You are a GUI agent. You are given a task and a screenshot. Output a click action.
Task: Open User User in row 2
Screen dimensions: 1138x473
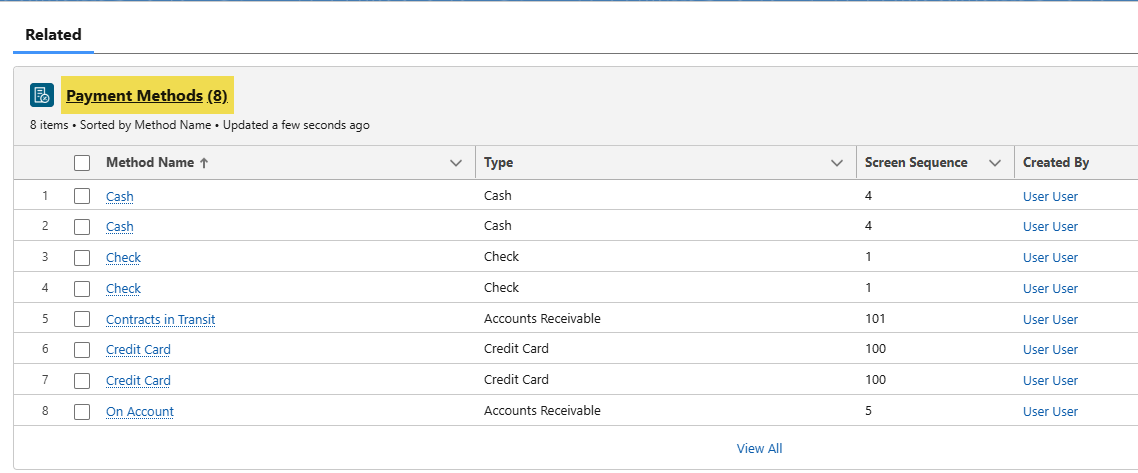(1050, 227)
